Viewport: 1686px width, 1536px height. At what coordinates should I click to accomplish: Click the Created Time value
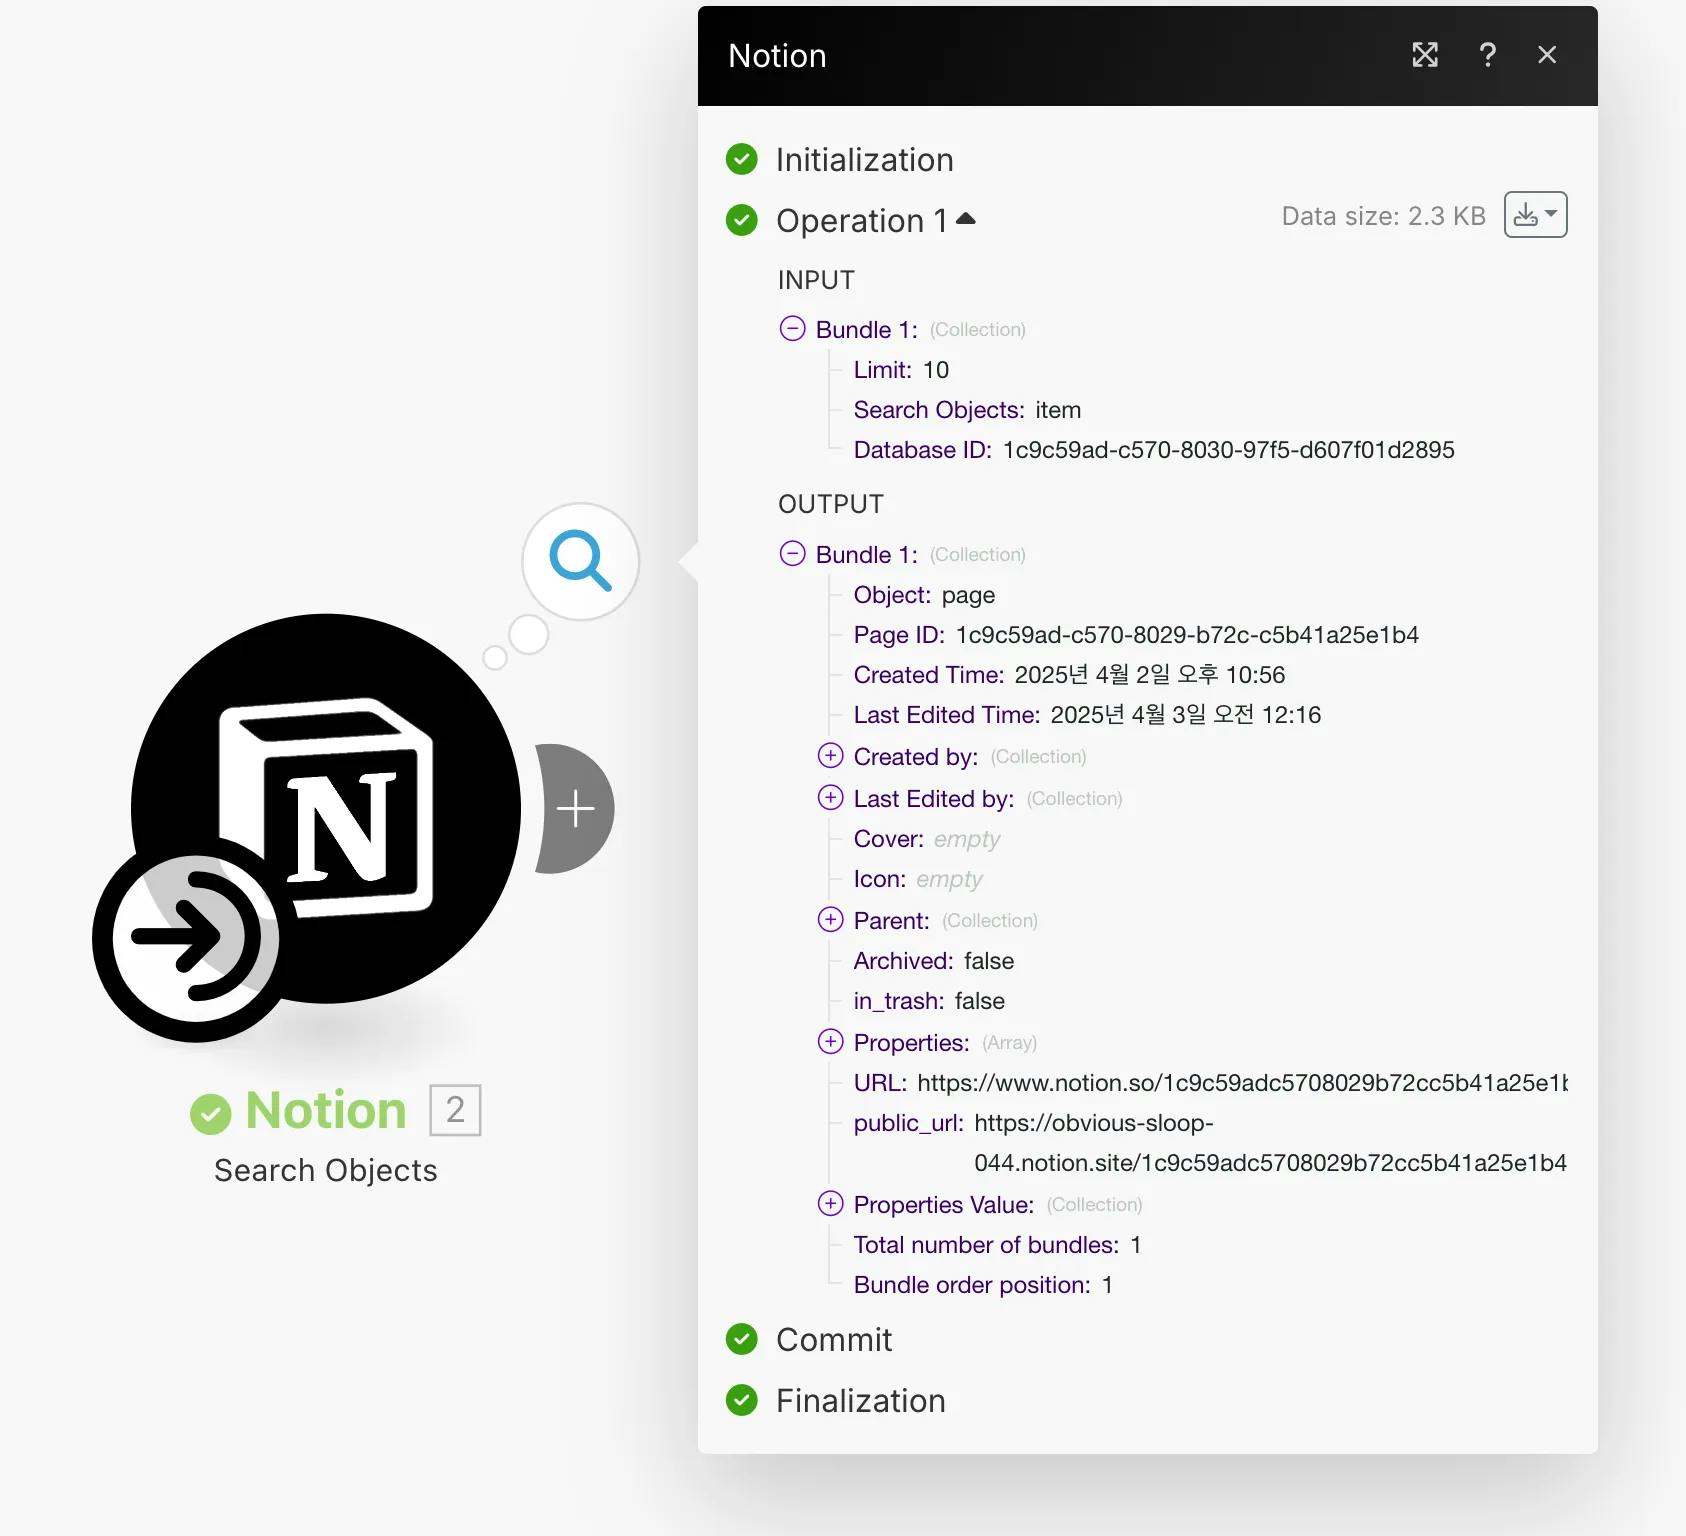(x=1149, y=675)
